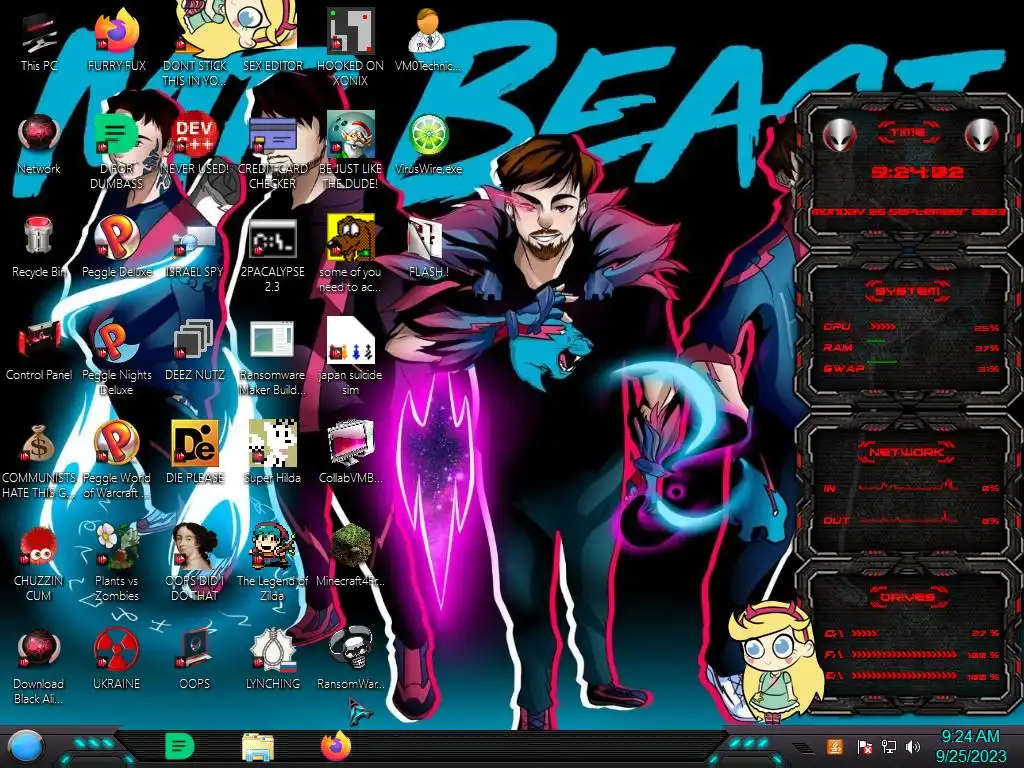This screenshot has width=1024, height=768.
Task: Click the Plants vs Zombies shortcut
Action: pos(117,563)
